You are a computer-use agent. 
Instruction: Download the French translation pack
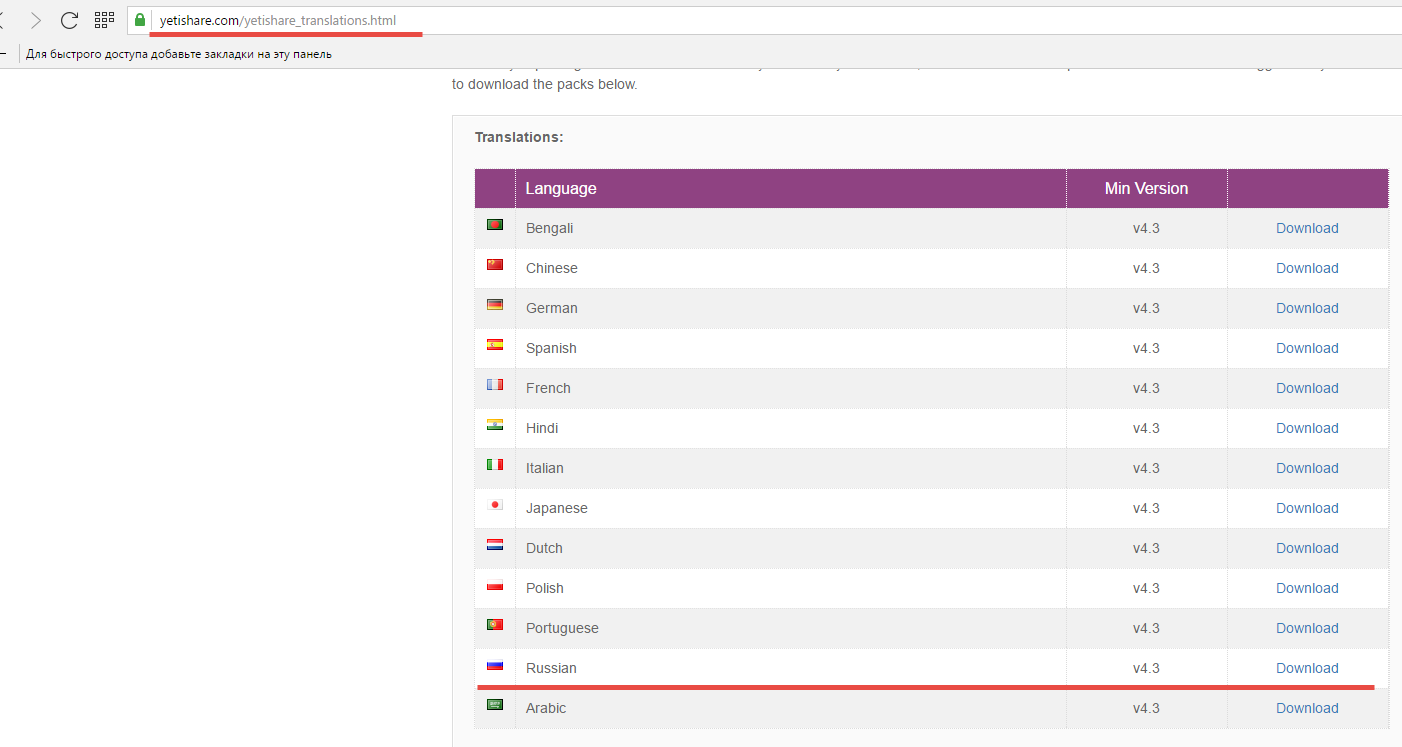pyautogui.click(x=1307, y=388)
